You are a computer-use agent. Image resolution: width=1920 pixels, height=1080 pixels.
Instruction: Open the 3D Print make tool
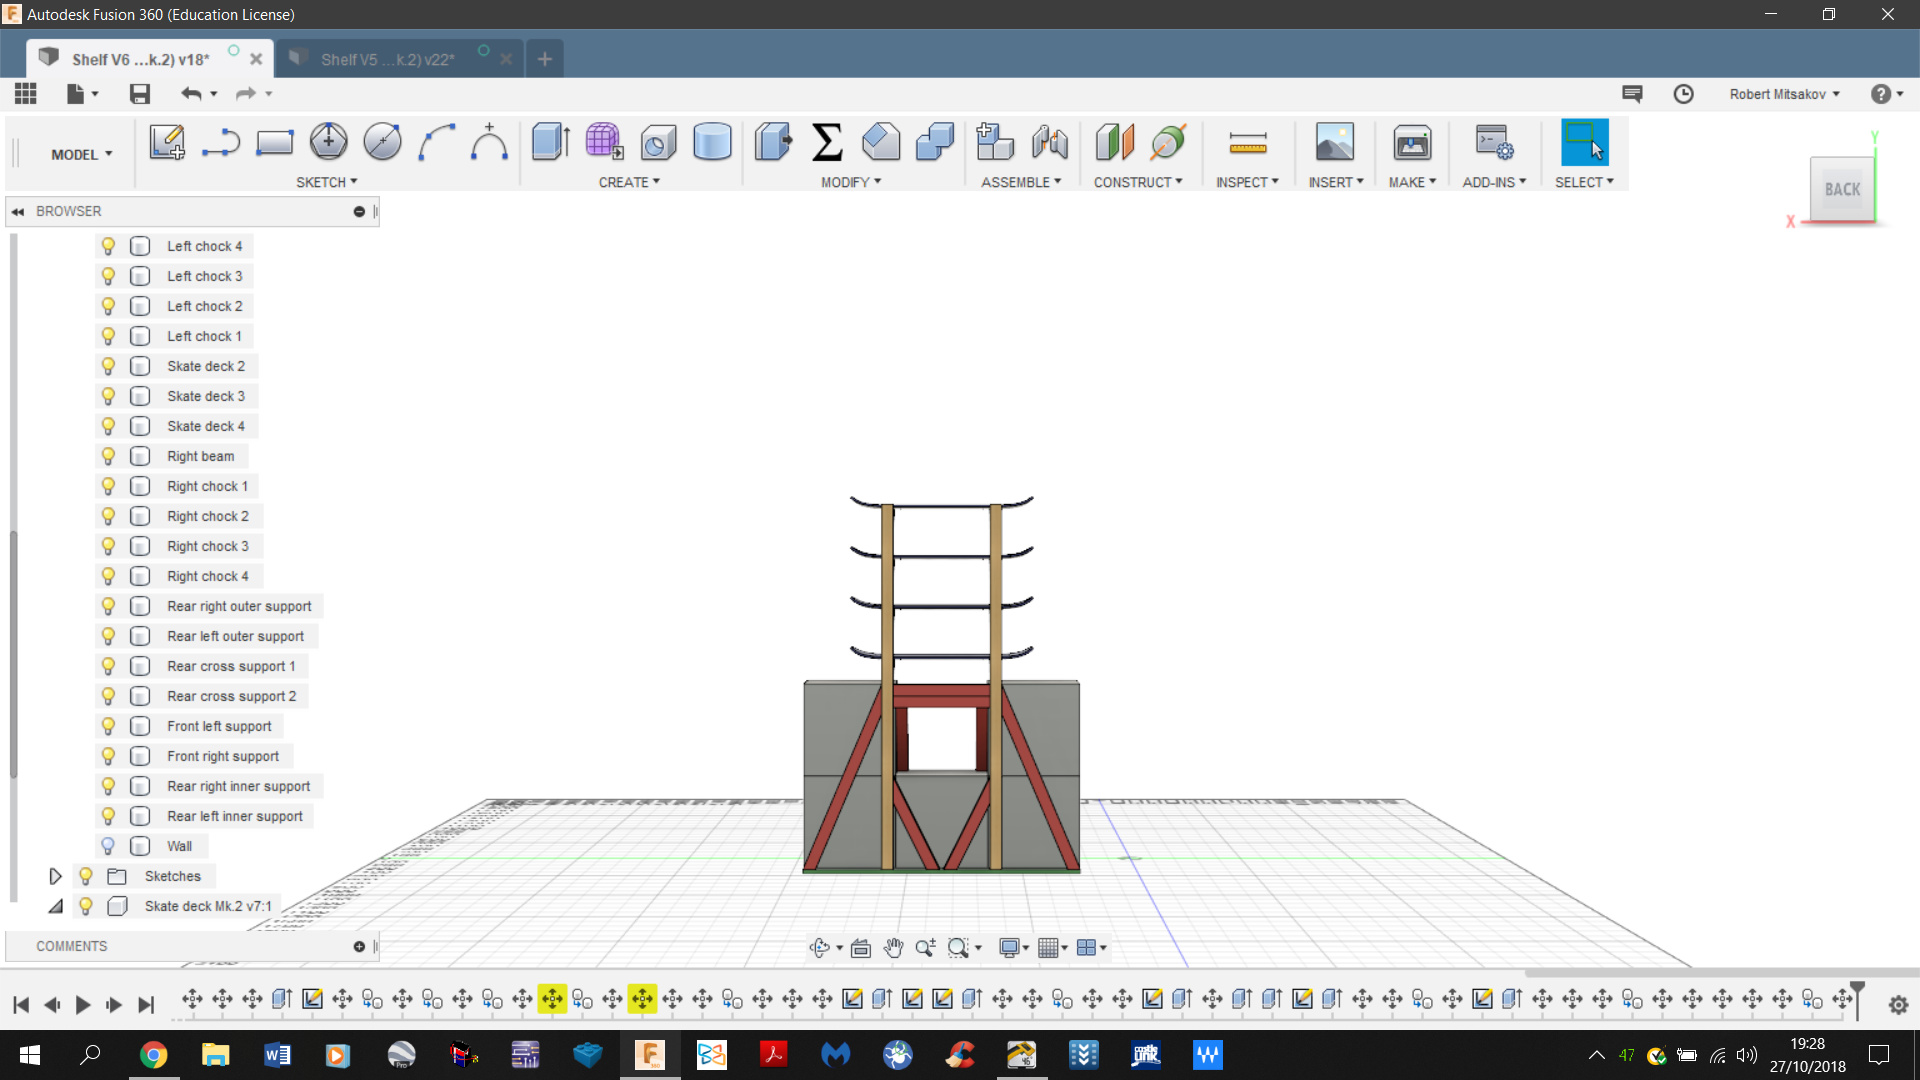tap(1412, 142)
